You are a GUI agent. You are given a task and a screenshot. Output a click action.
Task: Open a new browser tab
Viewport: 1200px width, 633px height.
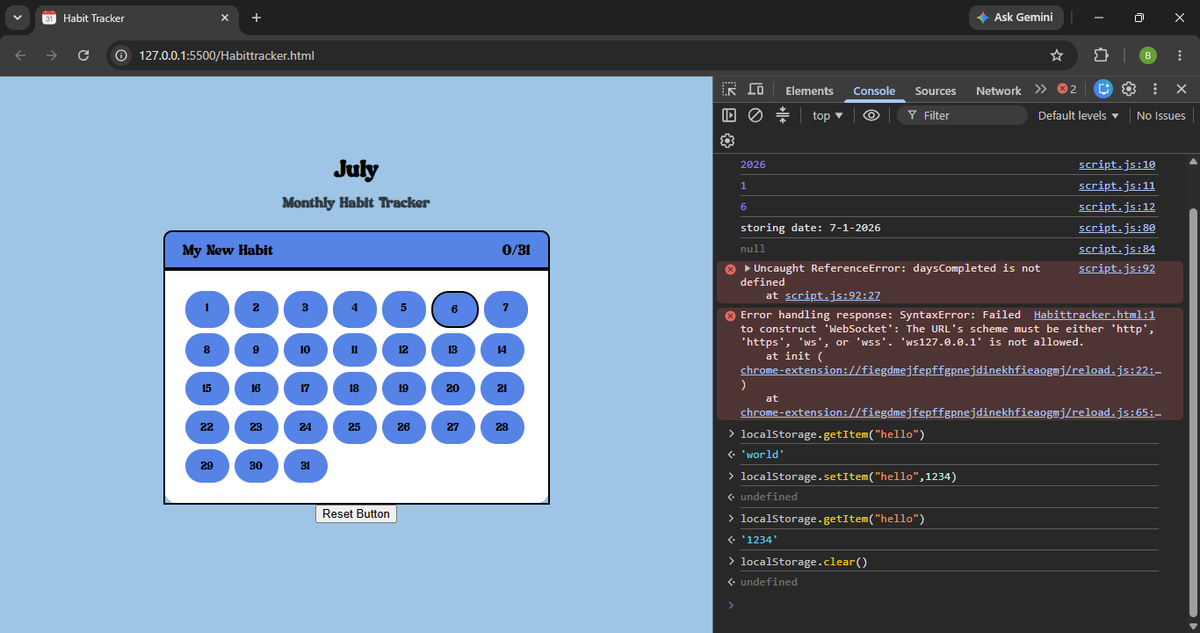point(256,18)
